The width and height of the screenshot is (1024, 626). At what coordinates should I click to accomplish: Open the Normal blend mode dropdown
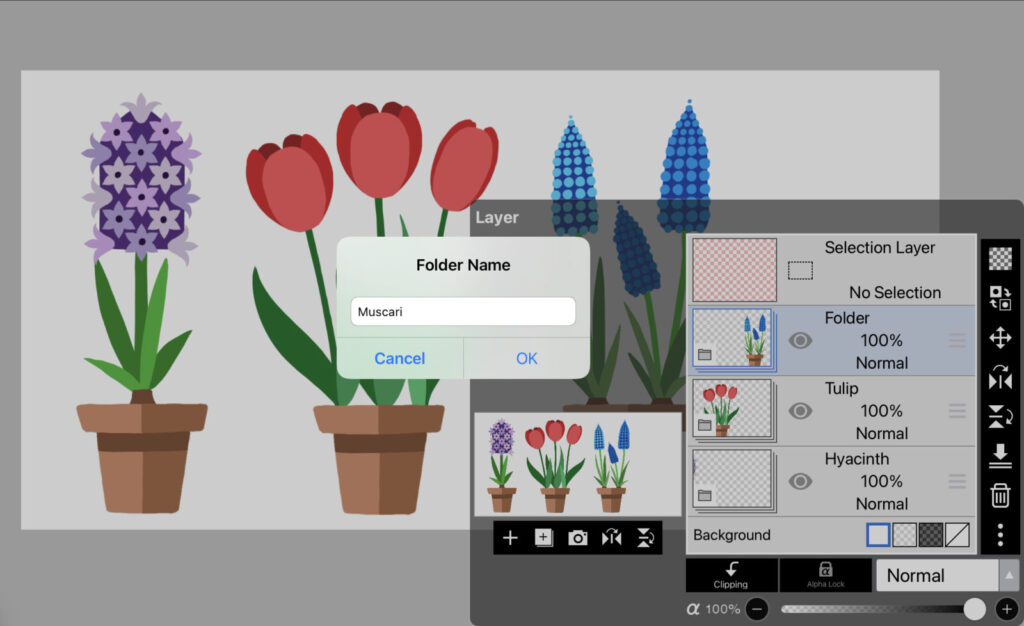pyautogui.click(x=945, y=575)
